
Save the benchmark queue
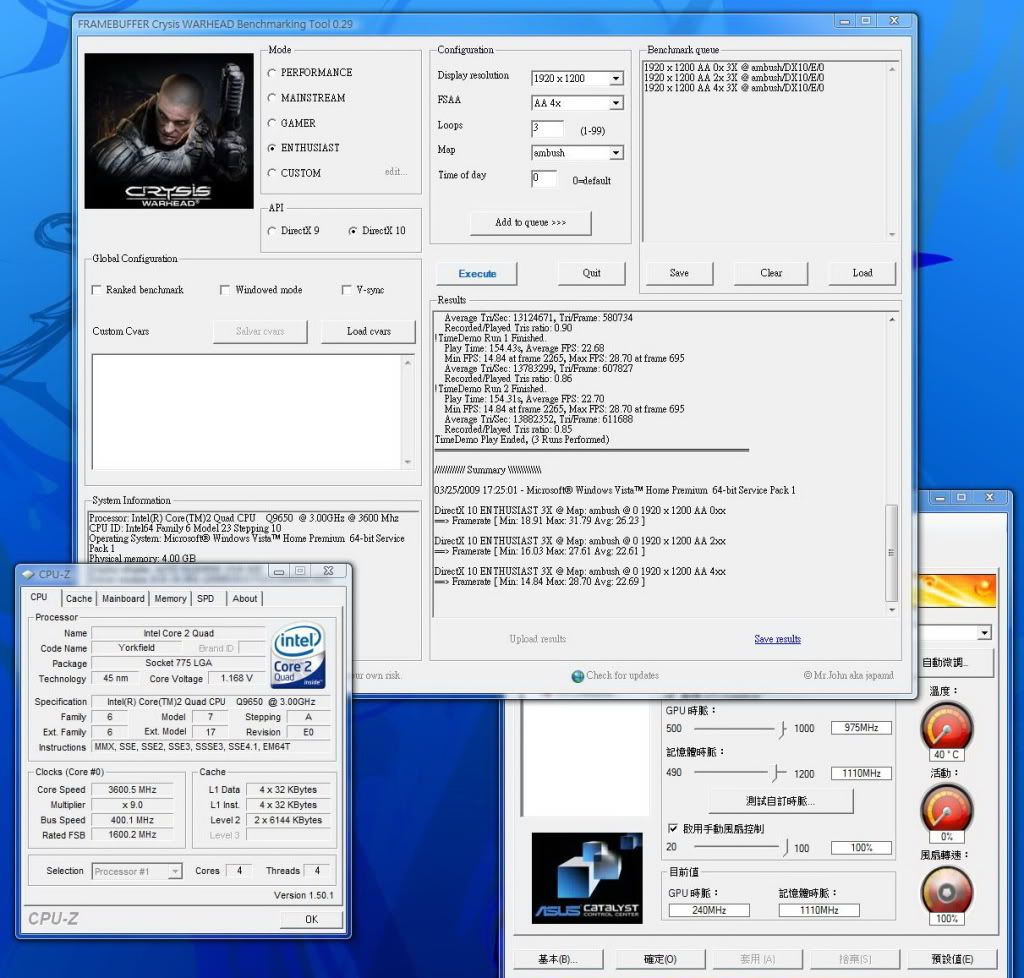click(679, 274)
